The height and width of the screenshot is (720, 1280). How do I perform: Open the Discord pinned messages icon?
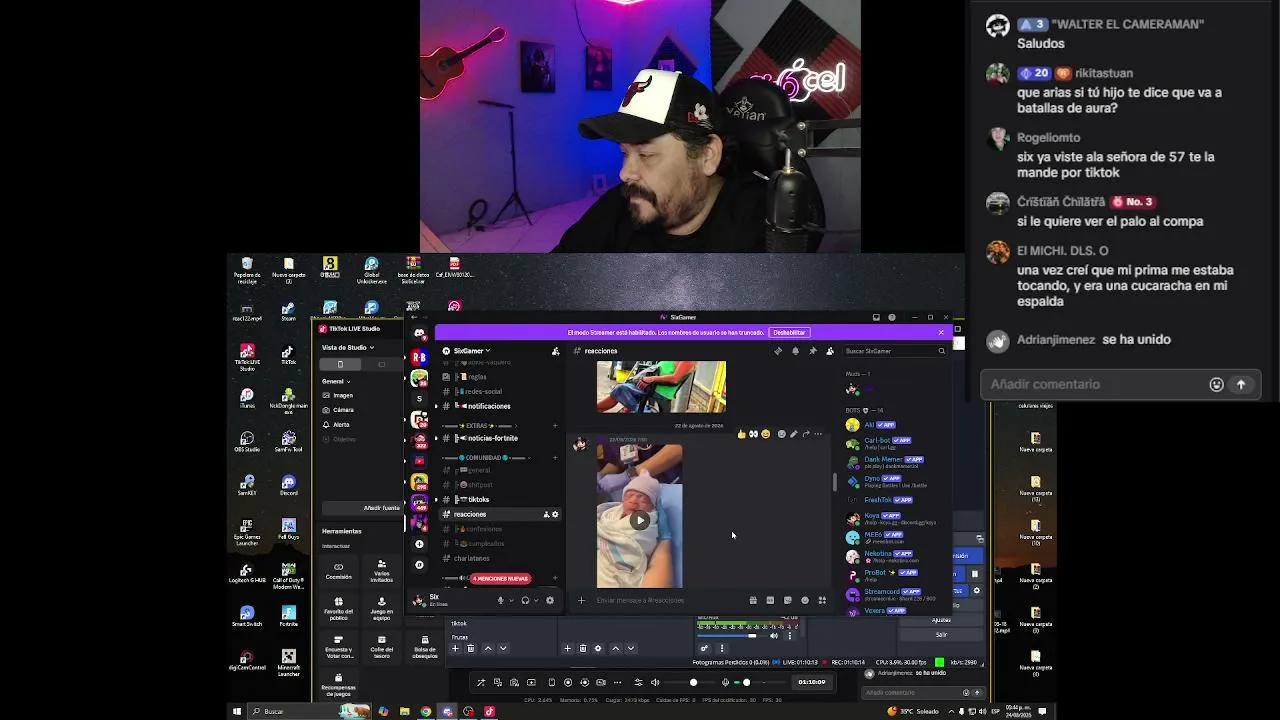point(812,351)
